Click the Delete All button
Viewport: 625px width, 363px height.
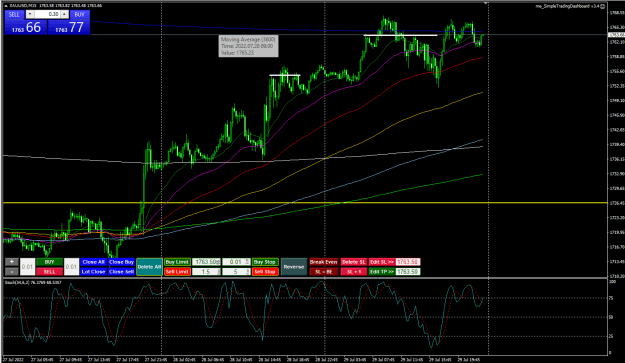(149, 267)
